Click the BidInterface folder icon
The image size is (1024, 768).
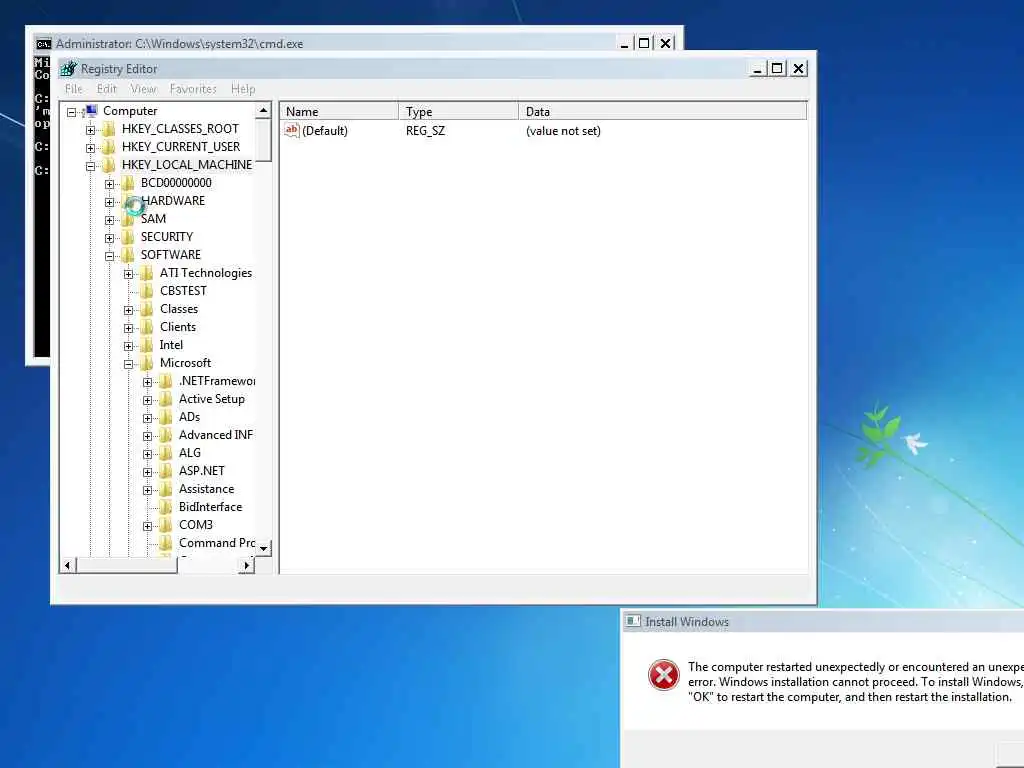[x=166, y=507]
